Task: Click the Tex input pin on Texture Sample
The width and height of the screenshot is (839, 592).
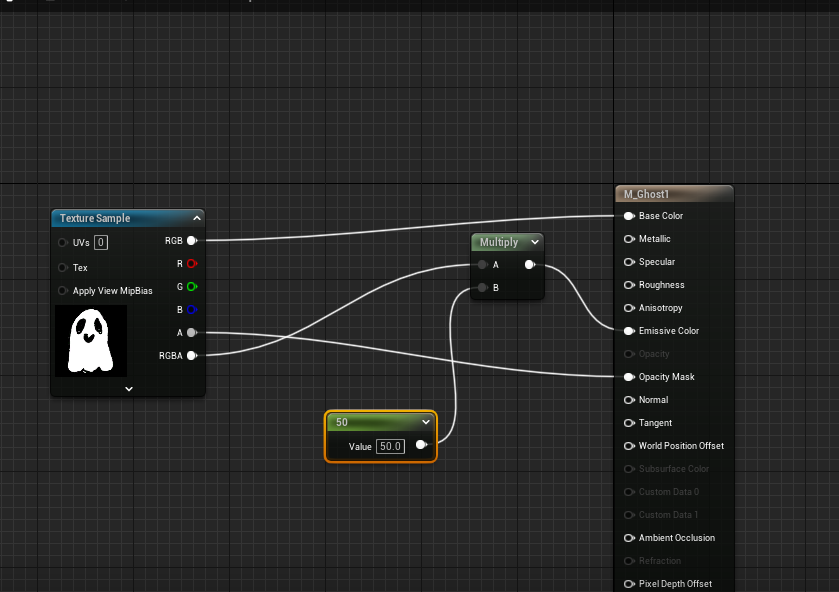Action: click(63, 268)
